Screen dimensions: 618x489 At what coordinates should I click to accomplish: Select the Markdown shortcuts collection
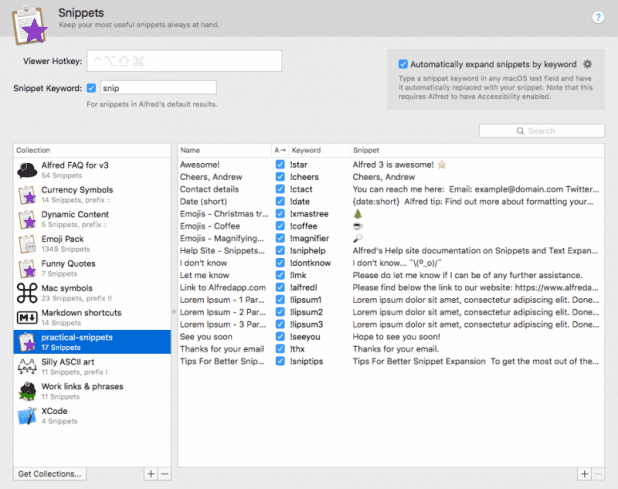92,317
